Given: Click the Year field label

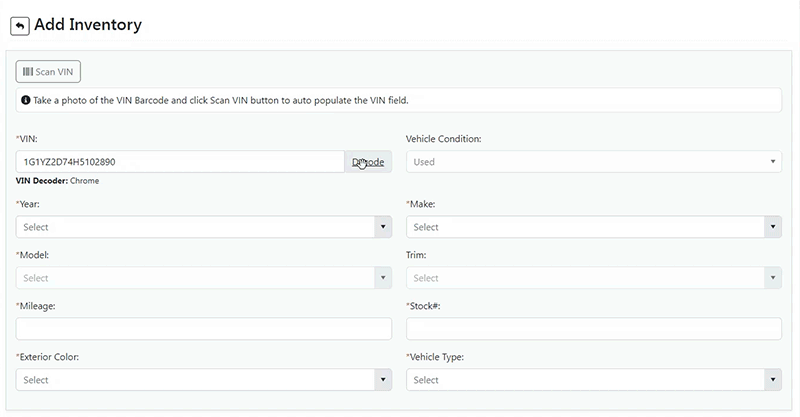Looking at the screenshot, I should [31, 204].
